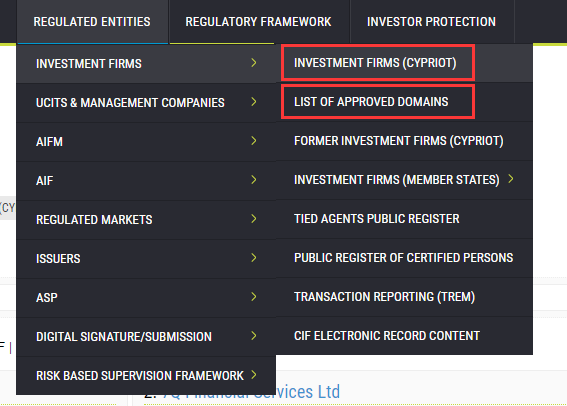Open the Regulatory Framework menu tab
Image resolution: width=567 pixels, height=406 pixels.
click(x=258, y=22)
